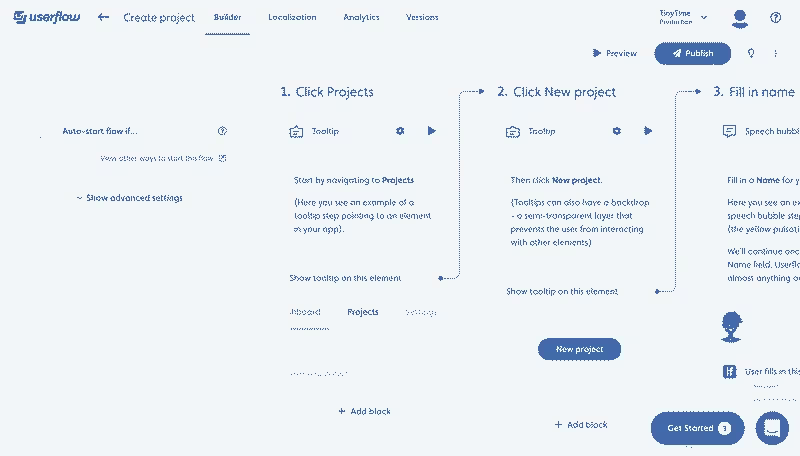Change Tooltip block type in step one
This screenshot has width=800, height=456.
(314, 132)
